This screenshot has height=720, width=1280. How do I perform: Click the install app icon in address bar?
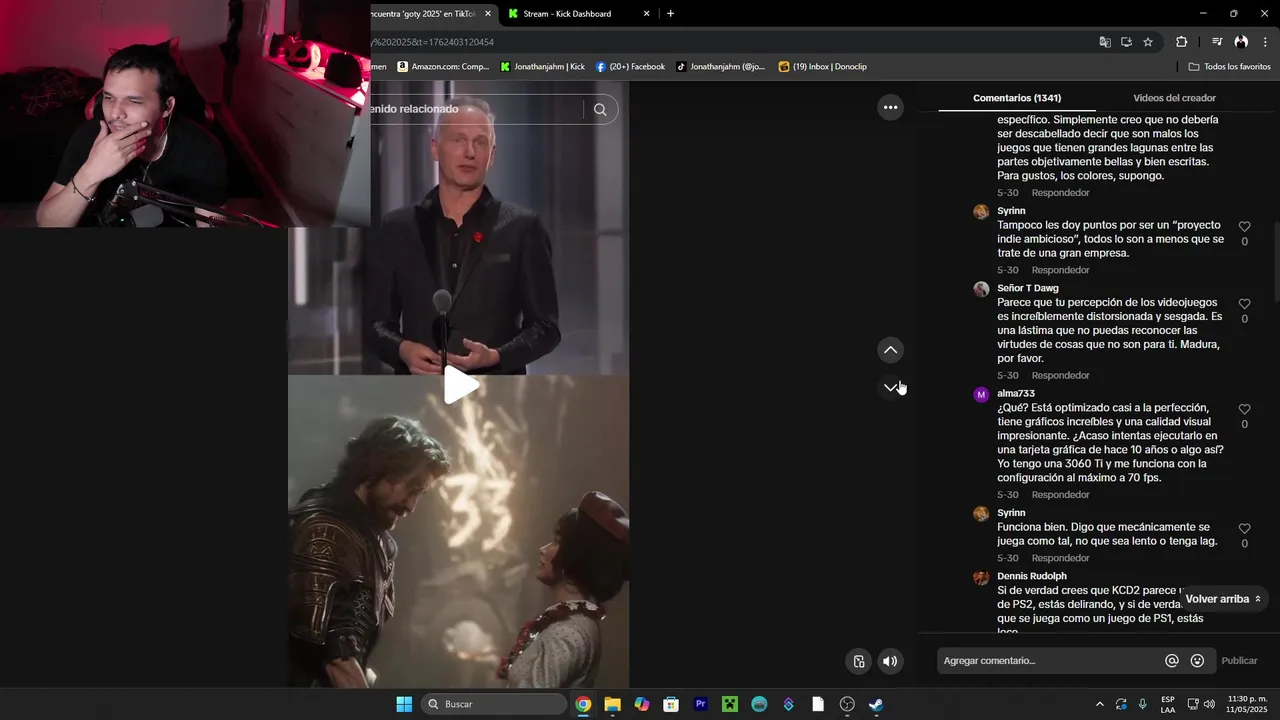1126,42
